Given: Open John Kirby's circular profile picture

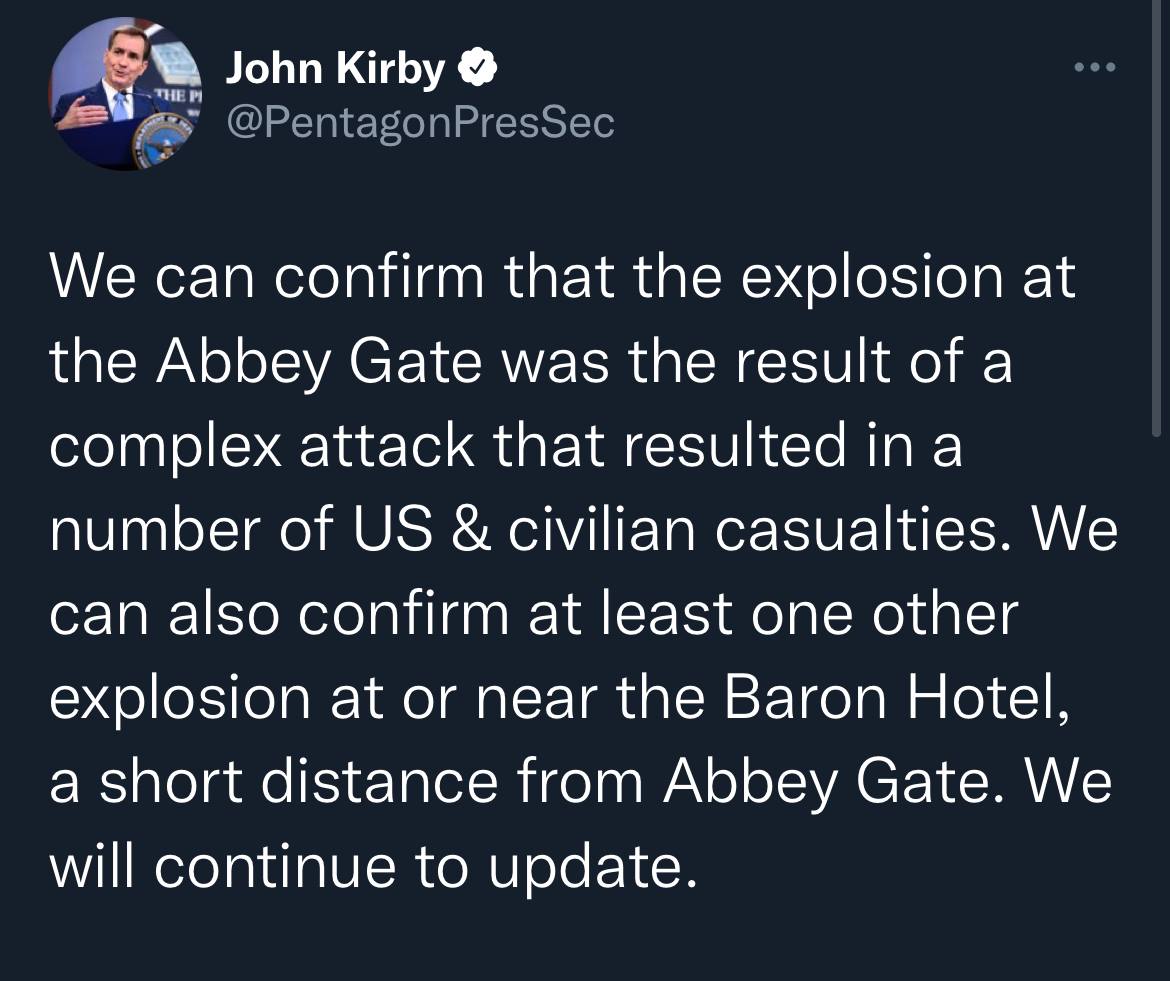Looking at the screenshot, I should pyautogui.click(x=125, y=94).
